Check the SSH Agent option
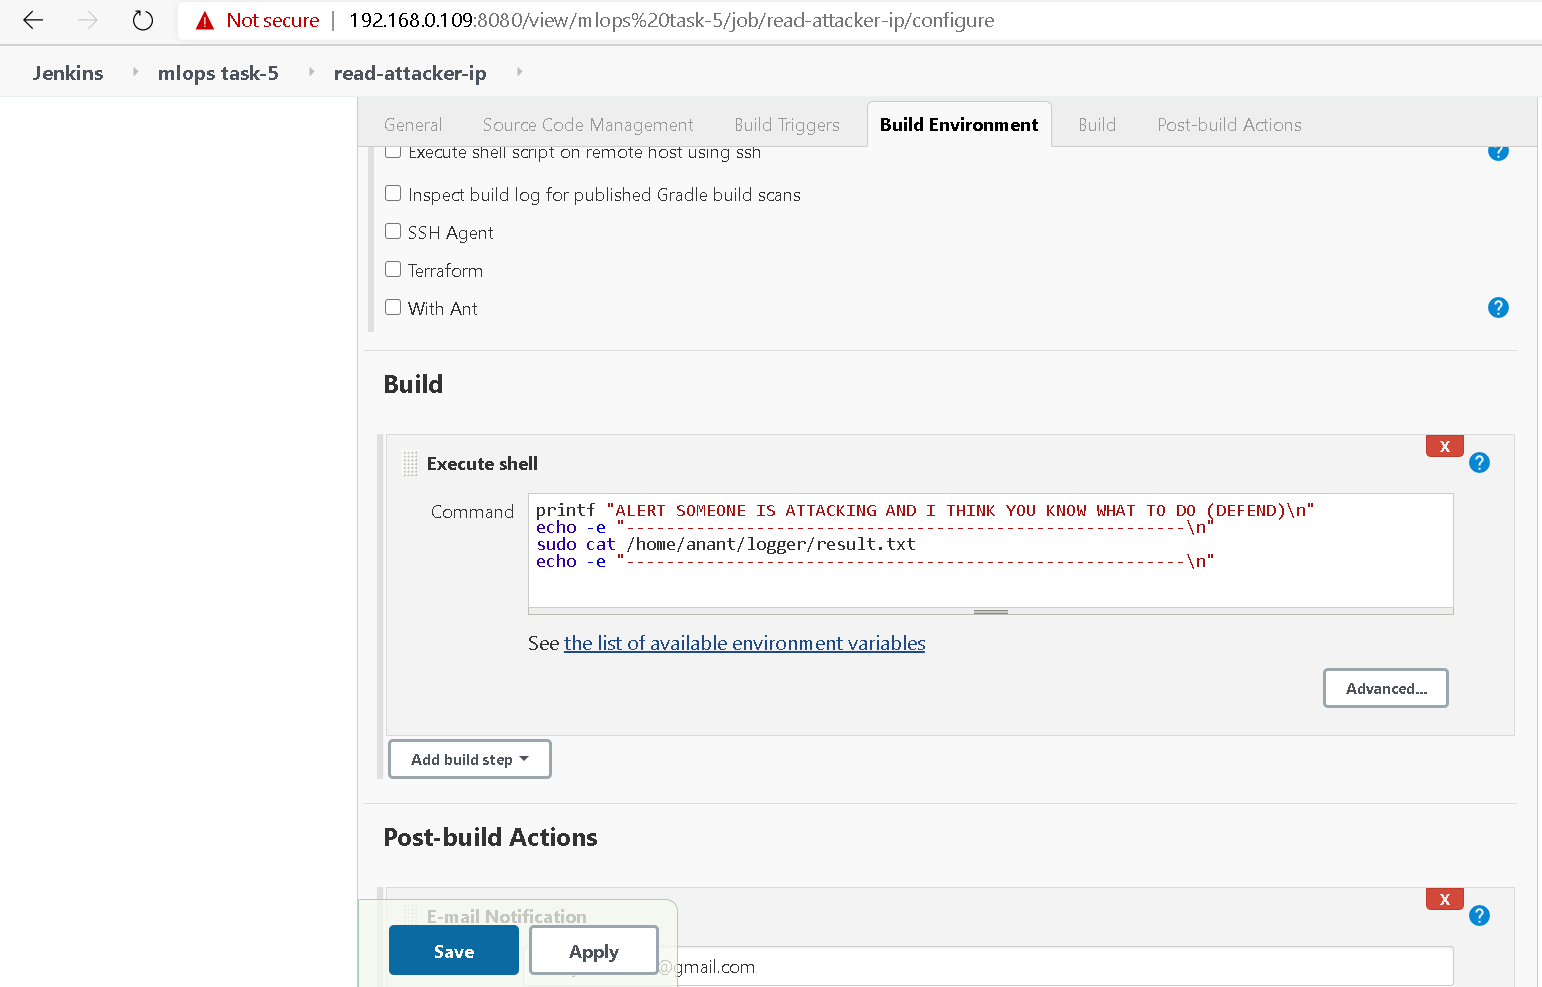Screen dimensions: 1542x987 pos(393,231)
